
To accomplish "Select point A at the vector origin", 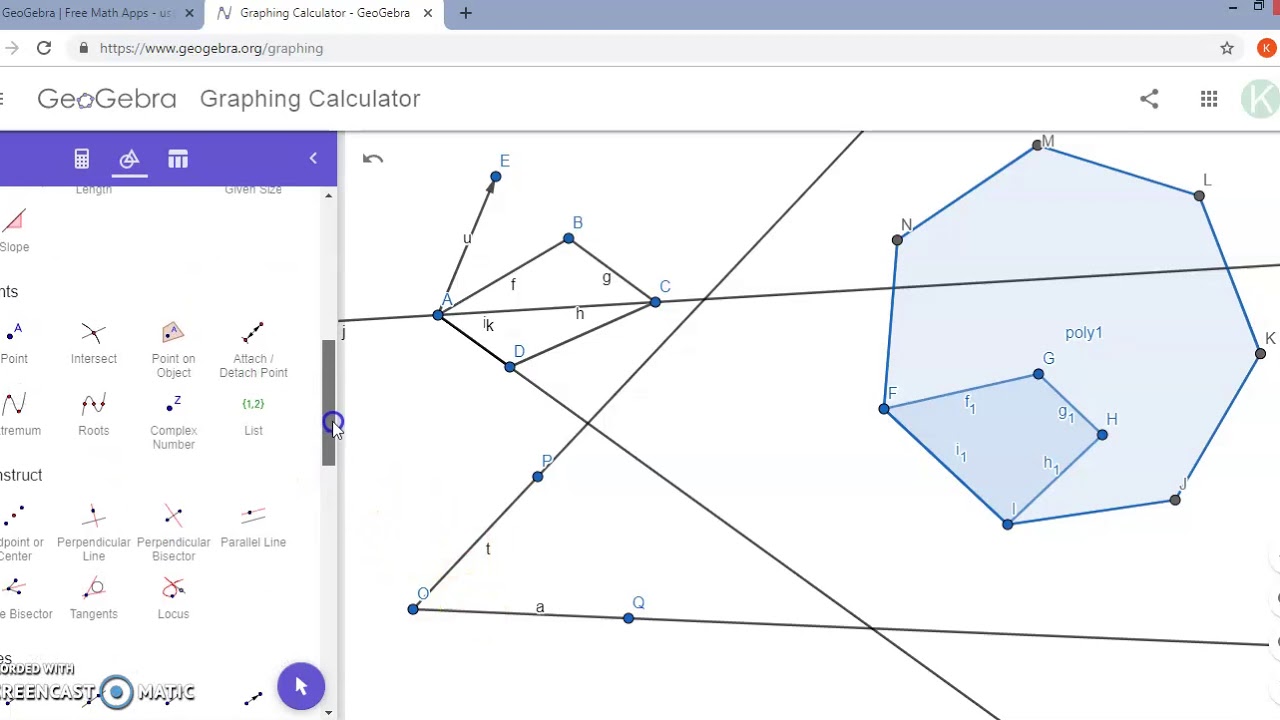I will pos(438,315).
